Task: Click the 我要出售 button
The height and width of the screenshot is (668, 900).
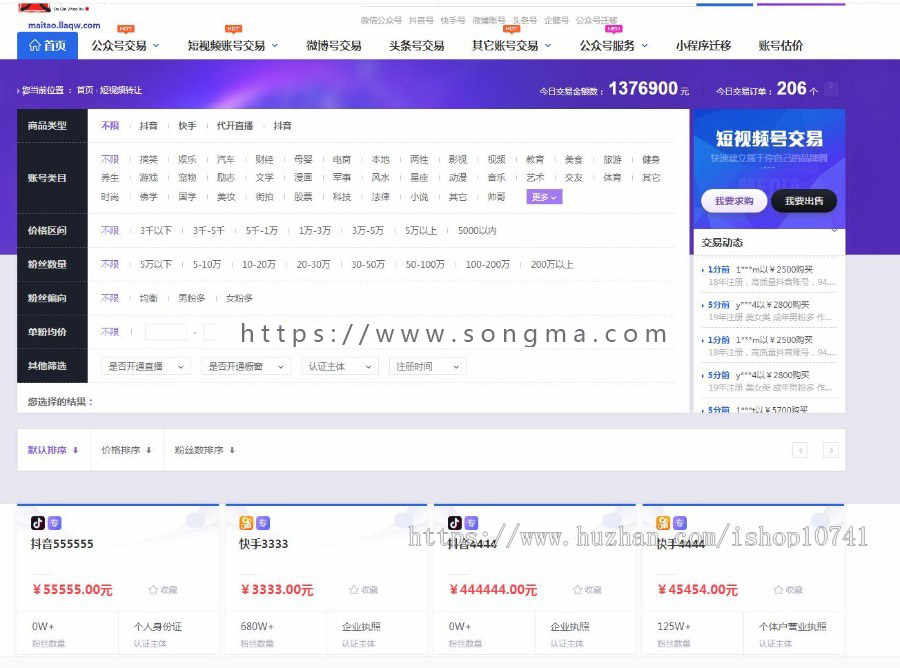Action: tap(804, 201)
